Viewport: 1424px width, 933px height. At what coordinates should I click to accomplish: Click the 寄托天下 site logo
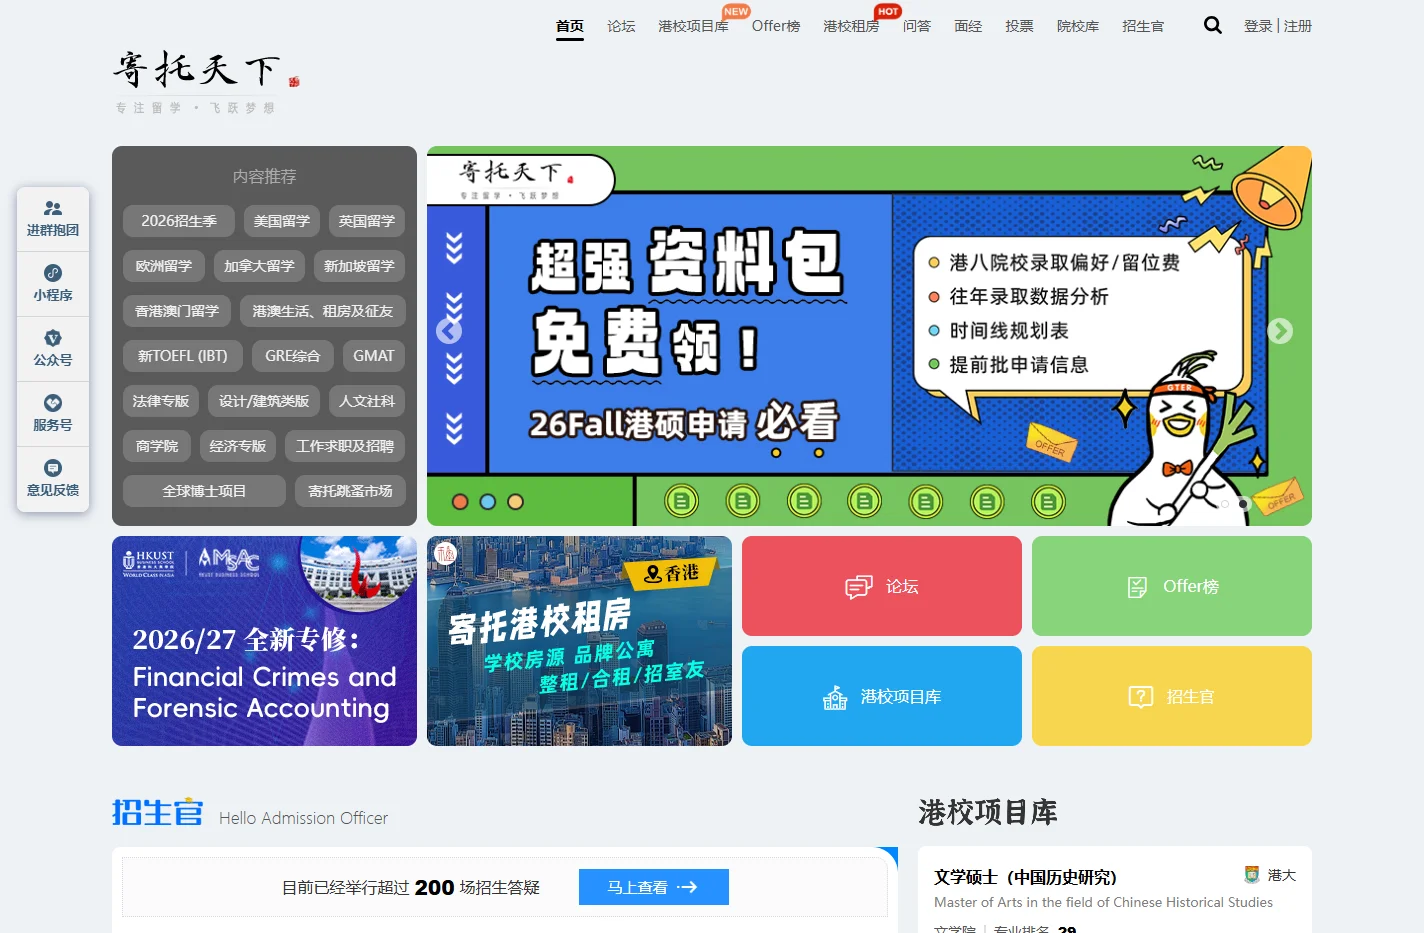click(x=207, y=81)
